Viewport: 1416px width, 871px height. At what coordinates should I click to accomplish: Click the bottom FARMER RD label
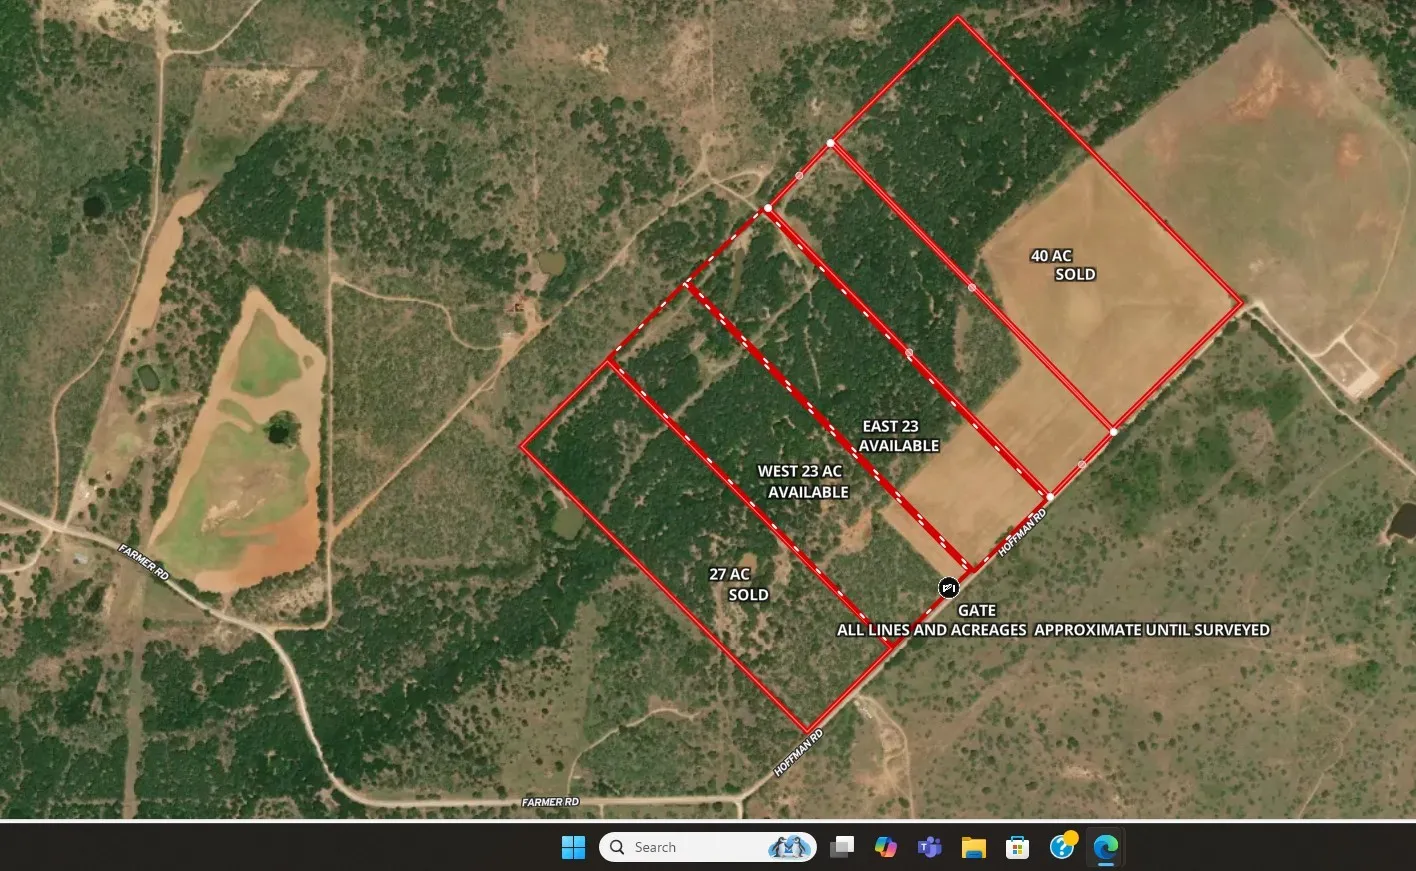(x=550, y=802)
